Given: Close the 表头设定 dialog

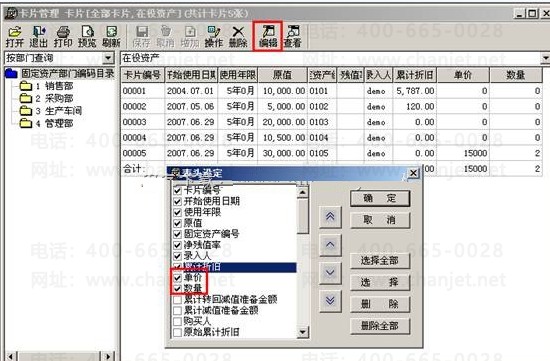Looking at the screenshot, I should click(x=414, y=173).
